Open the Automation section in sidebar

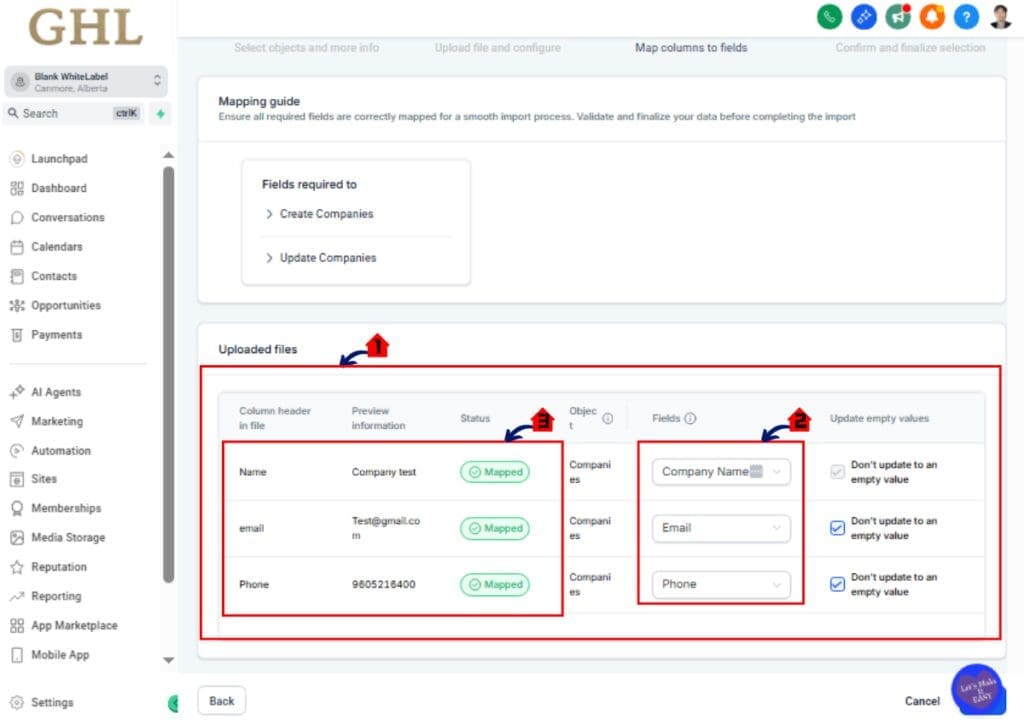click(18, 451)
